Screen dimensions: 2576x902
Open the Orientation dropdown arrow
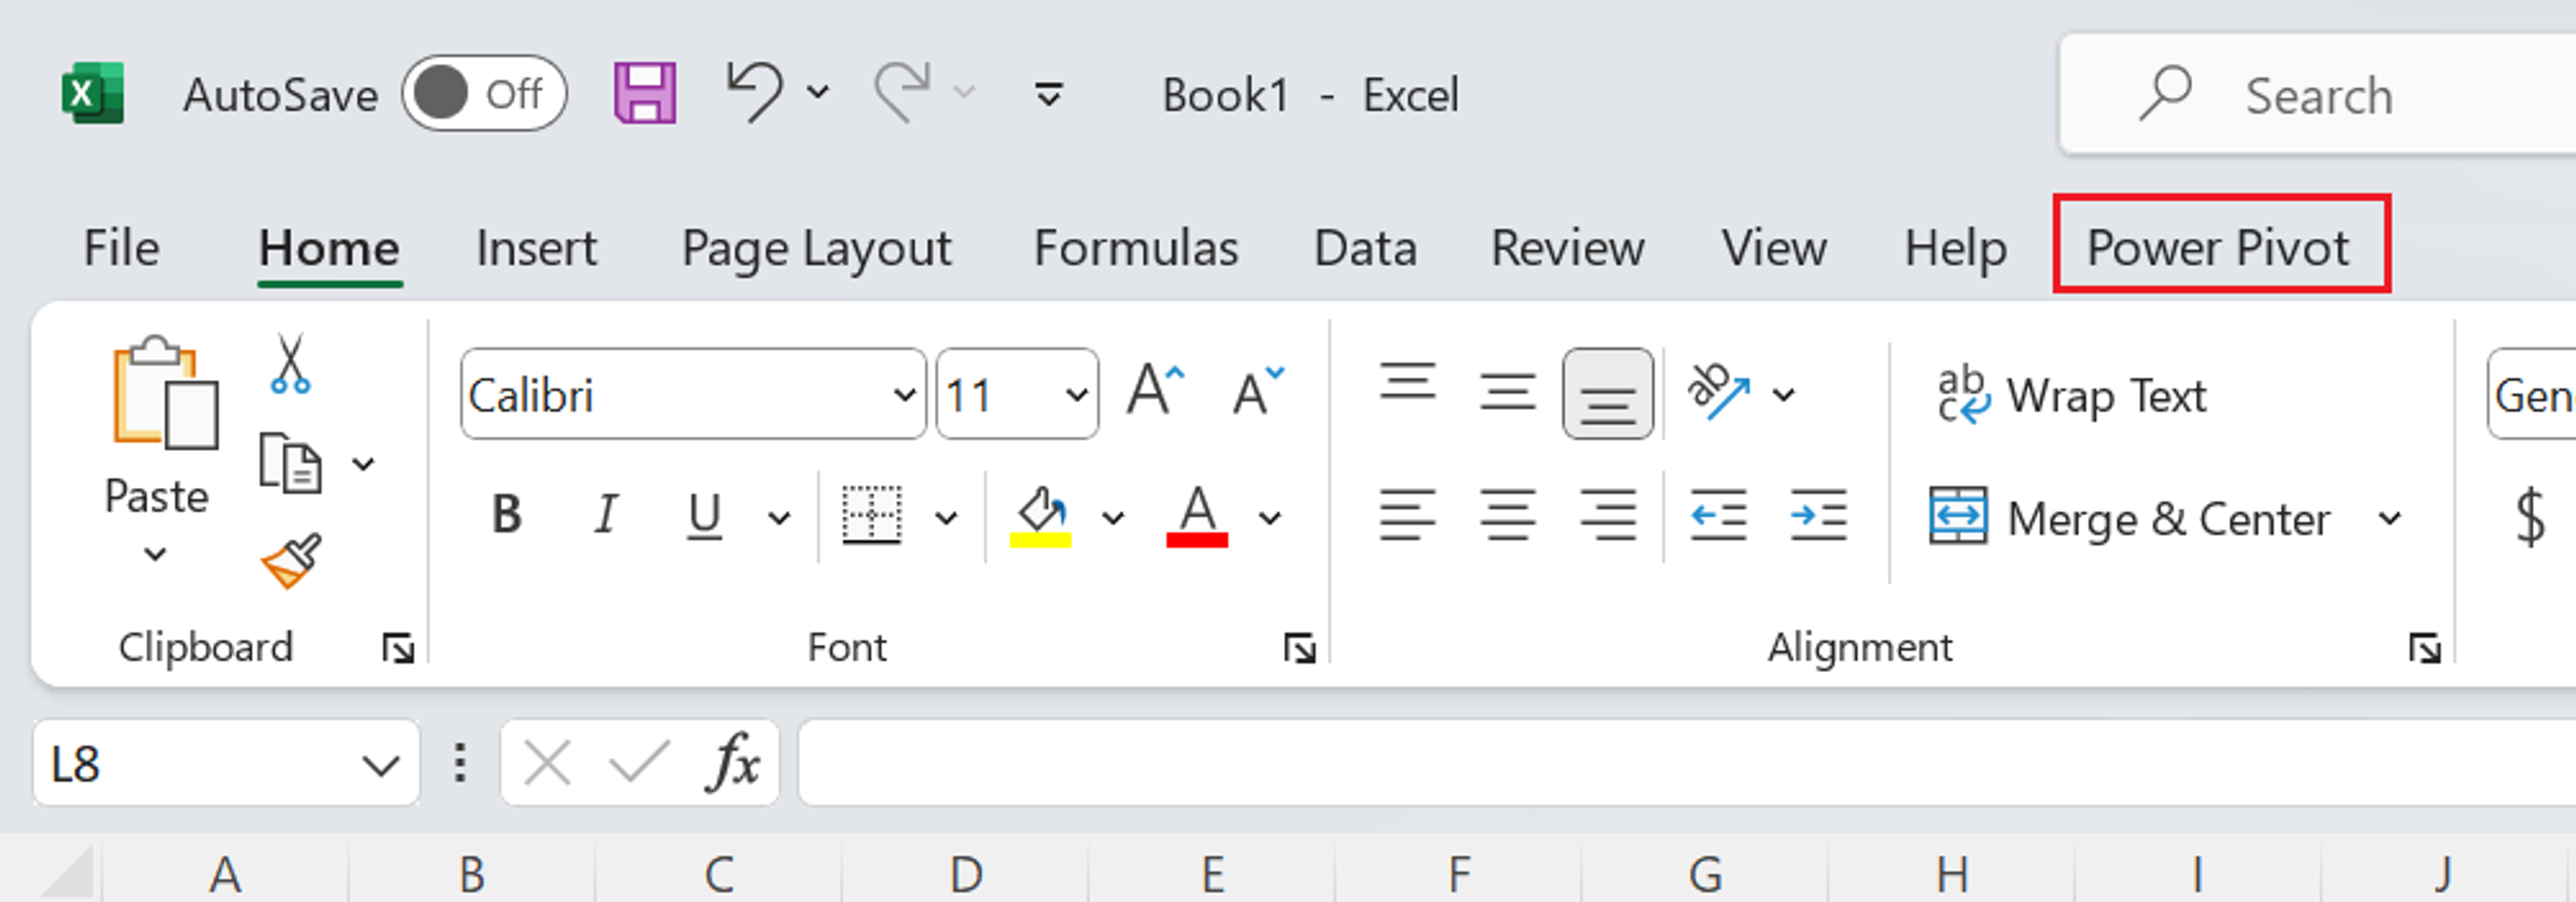coord(1784,394)
